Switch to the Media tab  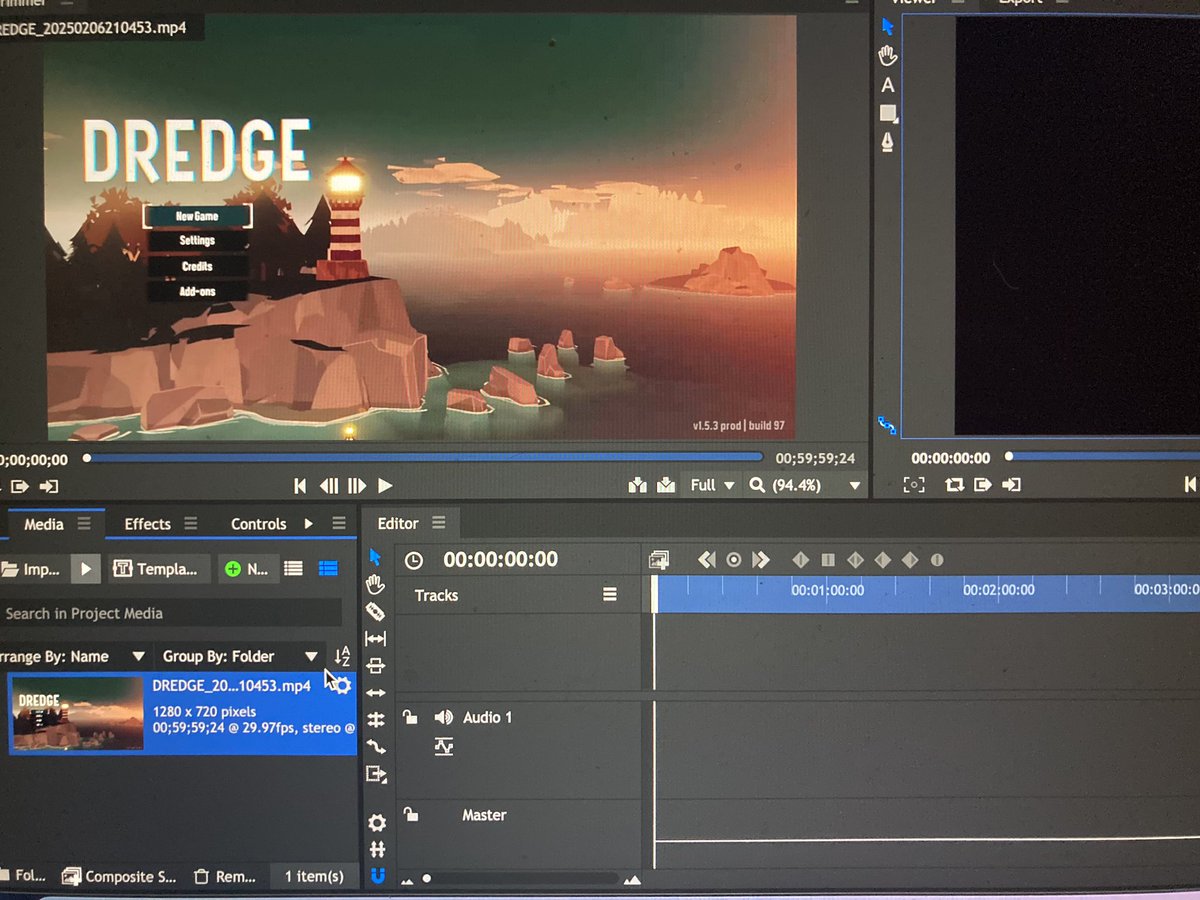(x=43, y=523)
